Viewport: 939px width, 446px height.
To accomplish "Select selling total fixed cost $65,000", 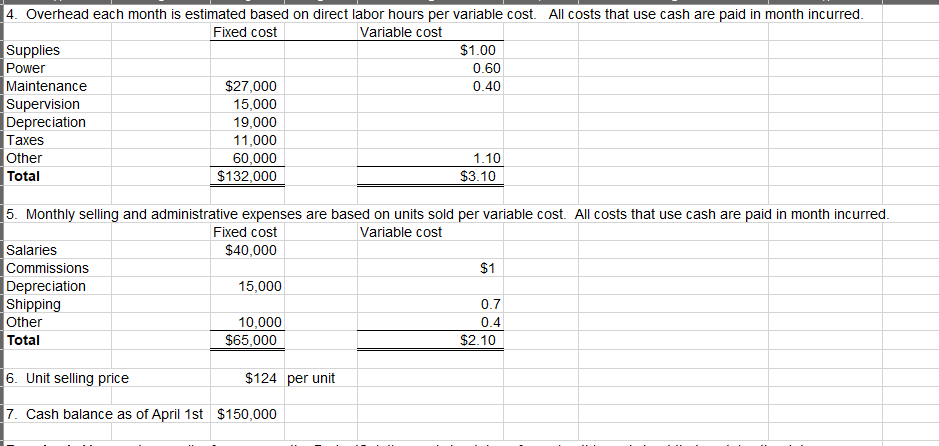I will click(250, 340).
